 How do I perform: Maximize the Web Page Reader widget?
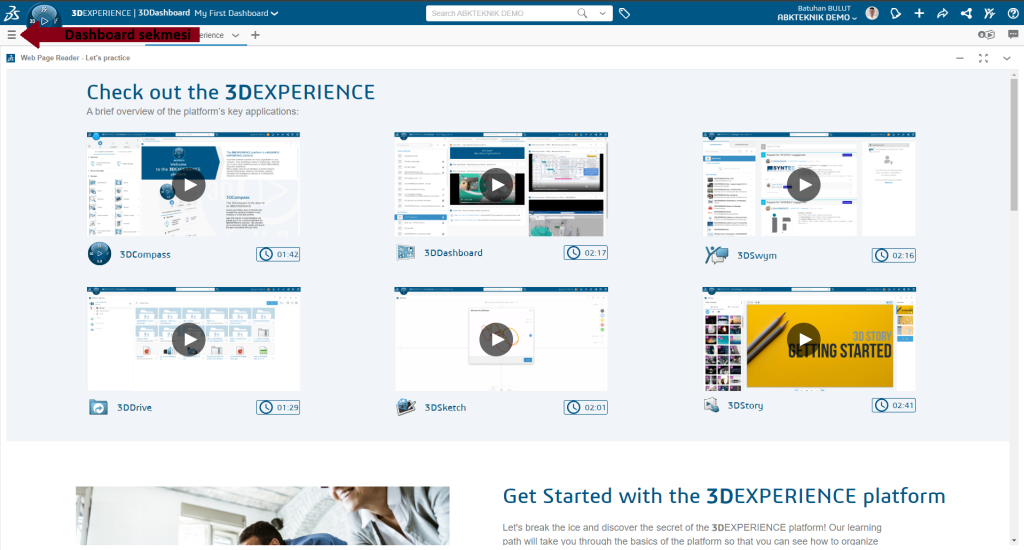click(983, 58)
